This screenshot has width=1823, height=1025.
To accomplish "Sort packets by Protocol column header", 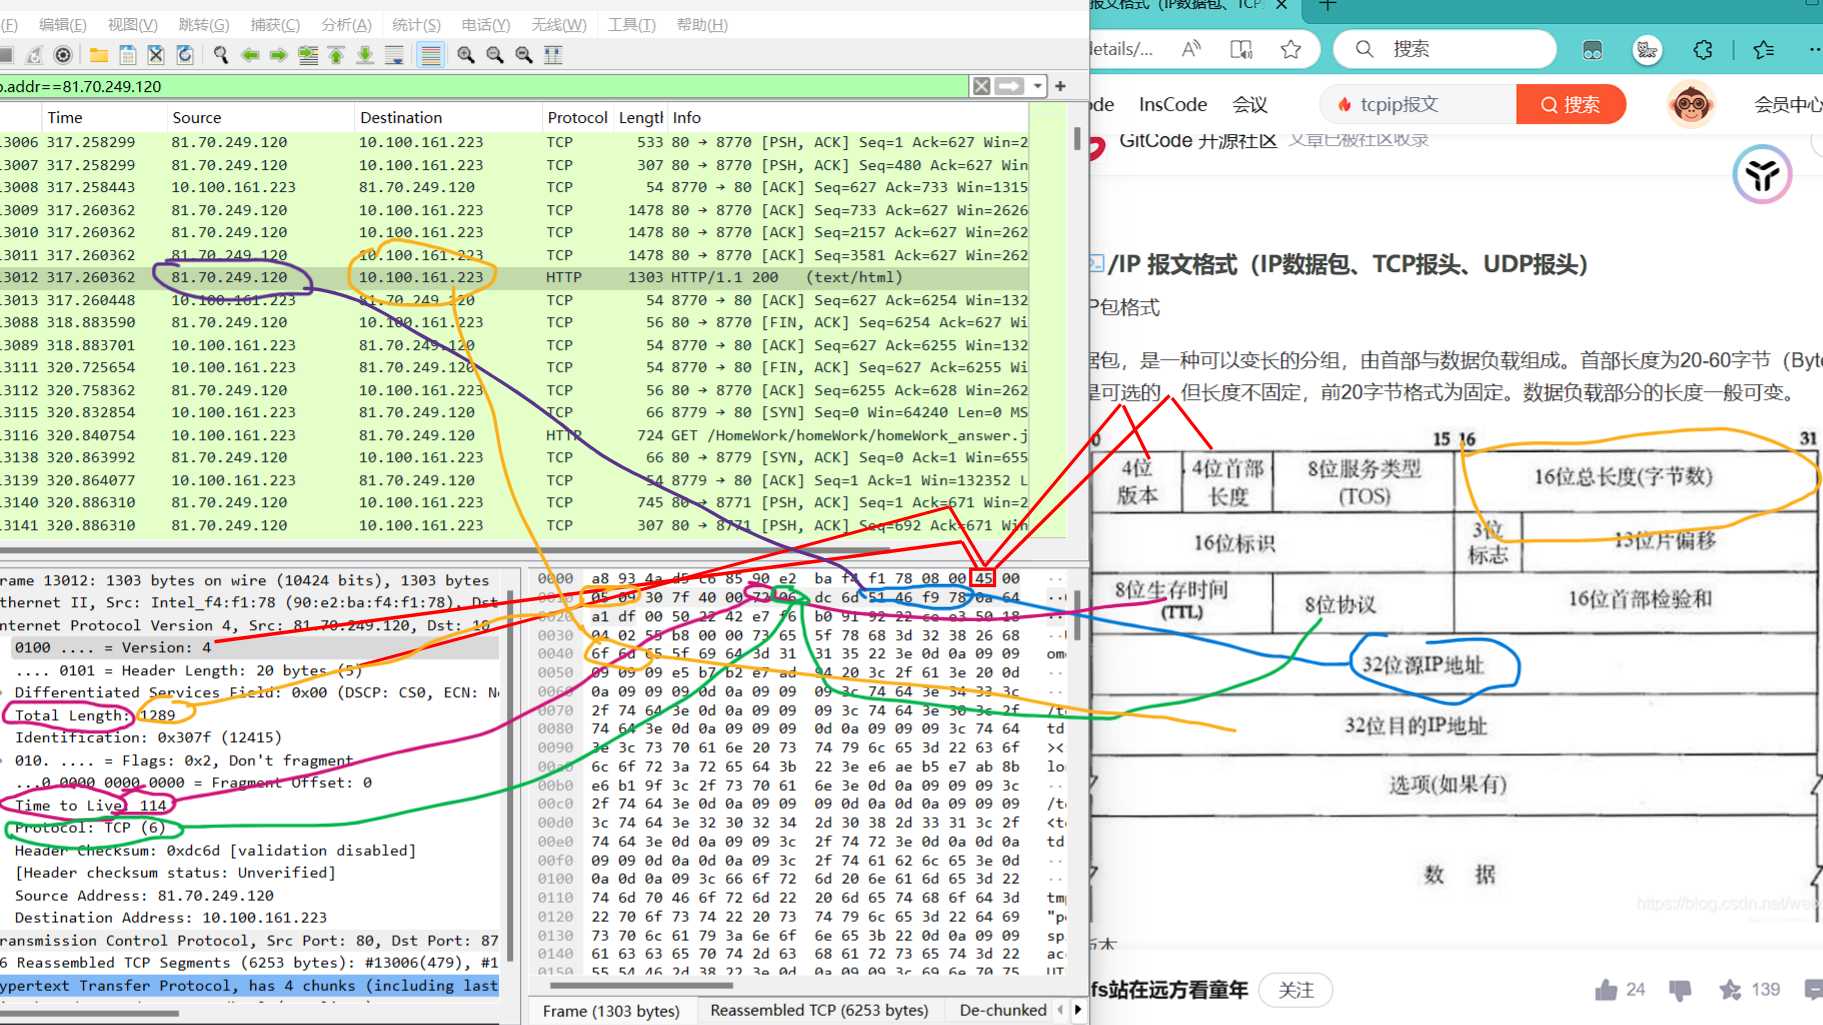I will tap(577, 117).
